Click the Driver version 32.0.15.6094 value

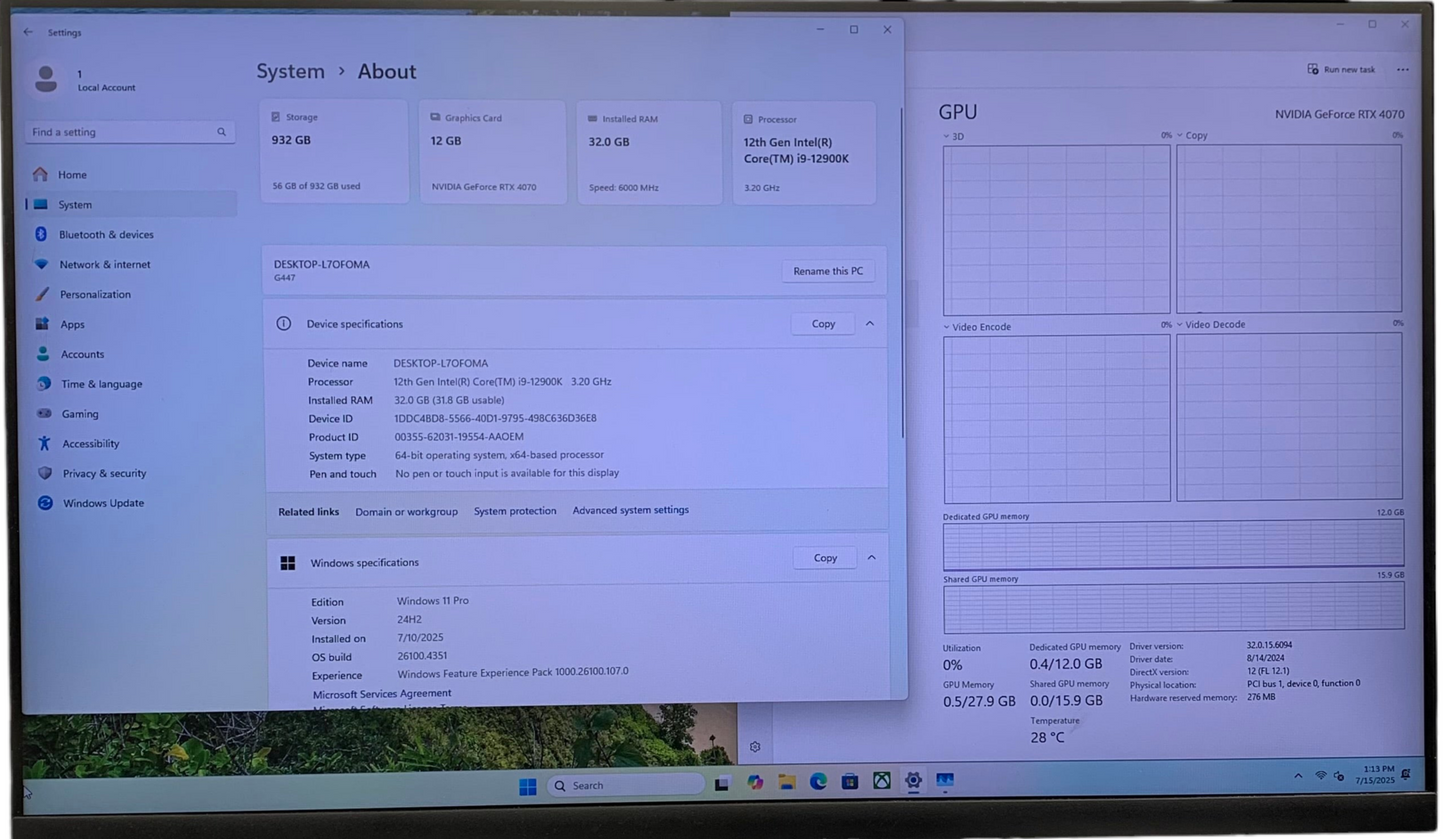pos(1269,645)
